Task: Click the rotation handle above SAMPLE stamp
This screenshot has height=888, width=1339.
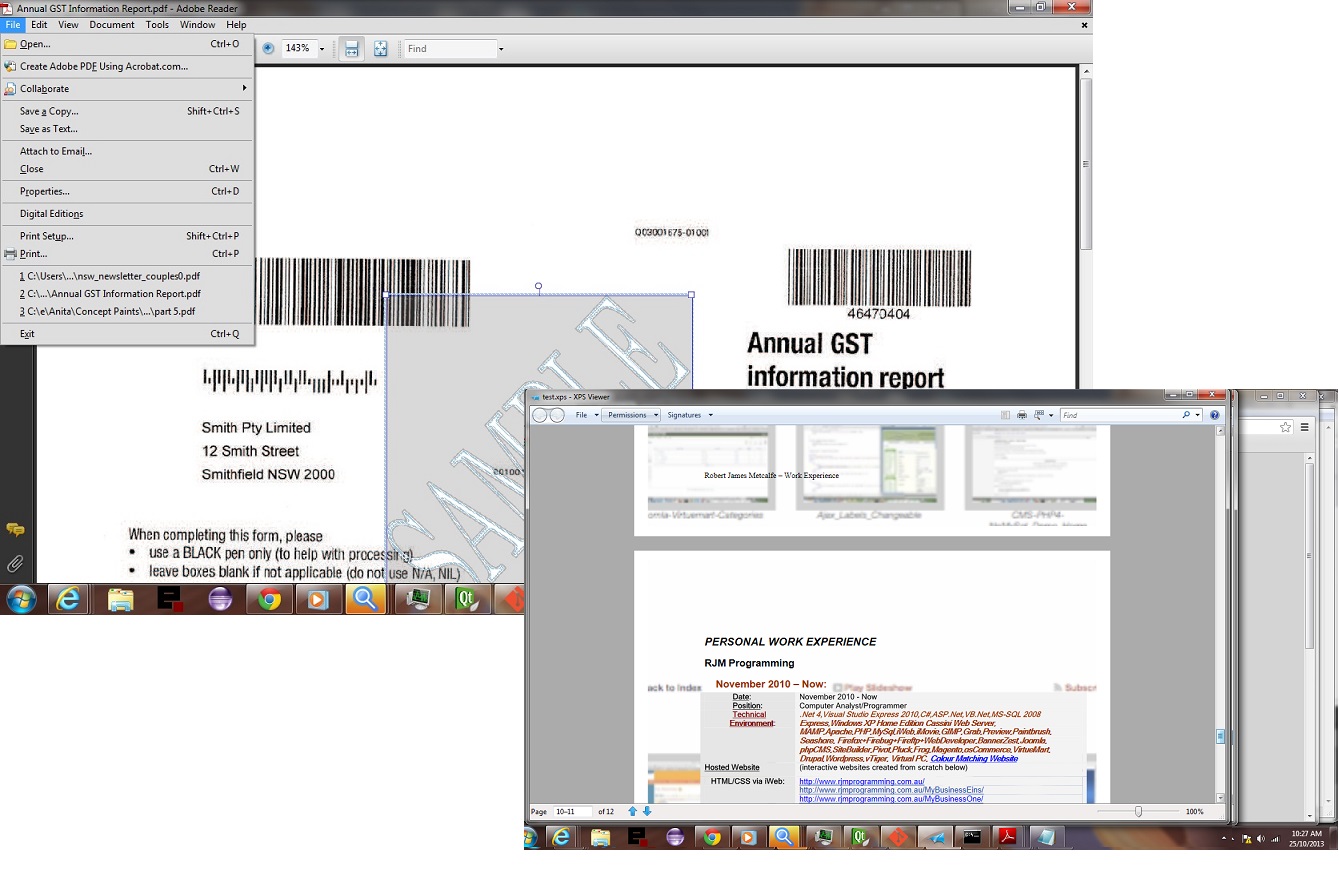Action: [538, 287]
